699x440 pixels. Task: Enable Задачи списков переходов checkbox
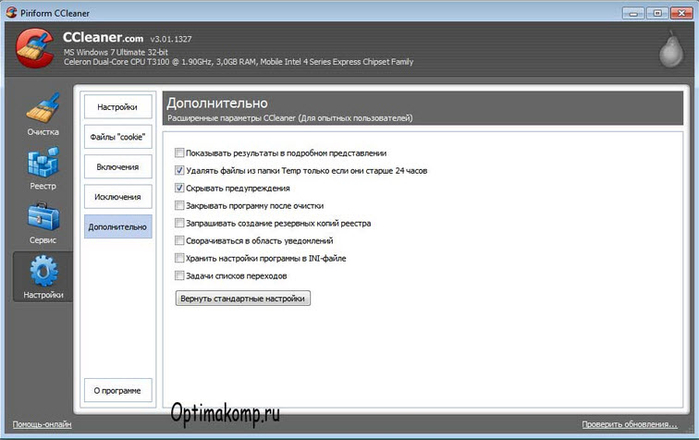179,276
